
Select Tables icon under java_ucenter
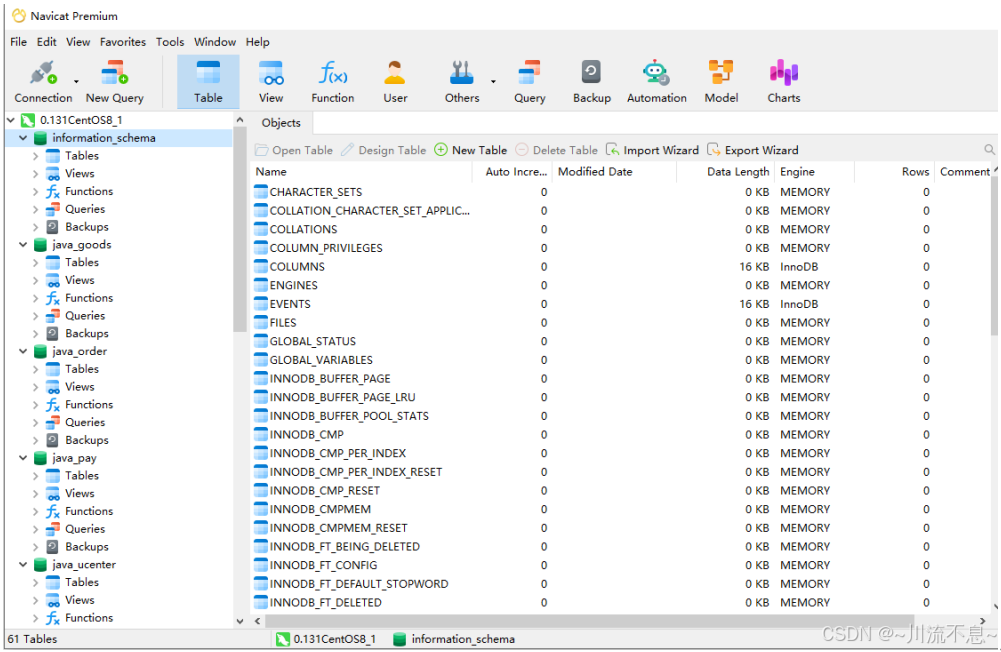coord(53,582)
